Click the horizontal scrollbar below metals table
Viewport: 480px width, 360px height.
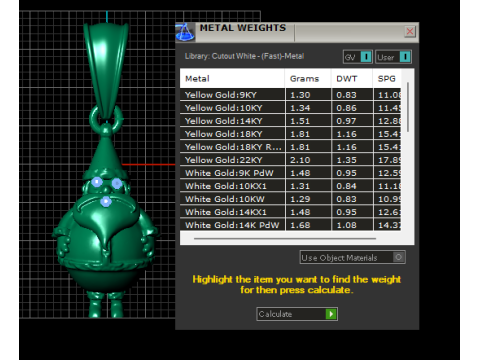pos(285,239)
